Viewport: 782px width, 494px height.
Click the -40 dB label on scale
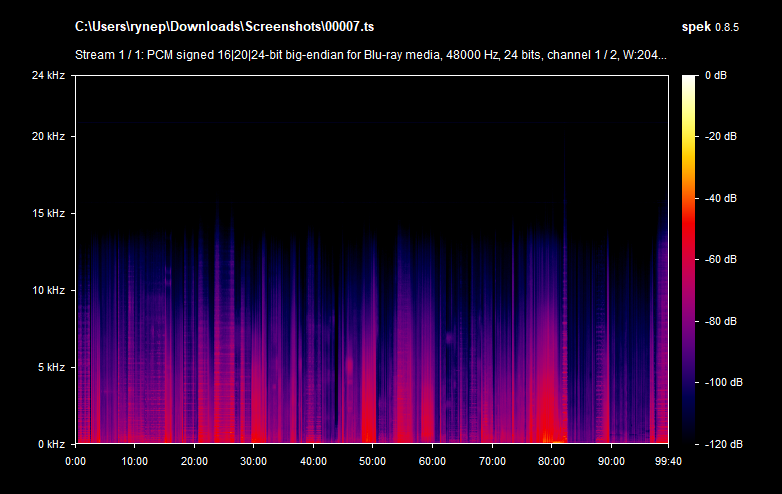pos(721,198)
